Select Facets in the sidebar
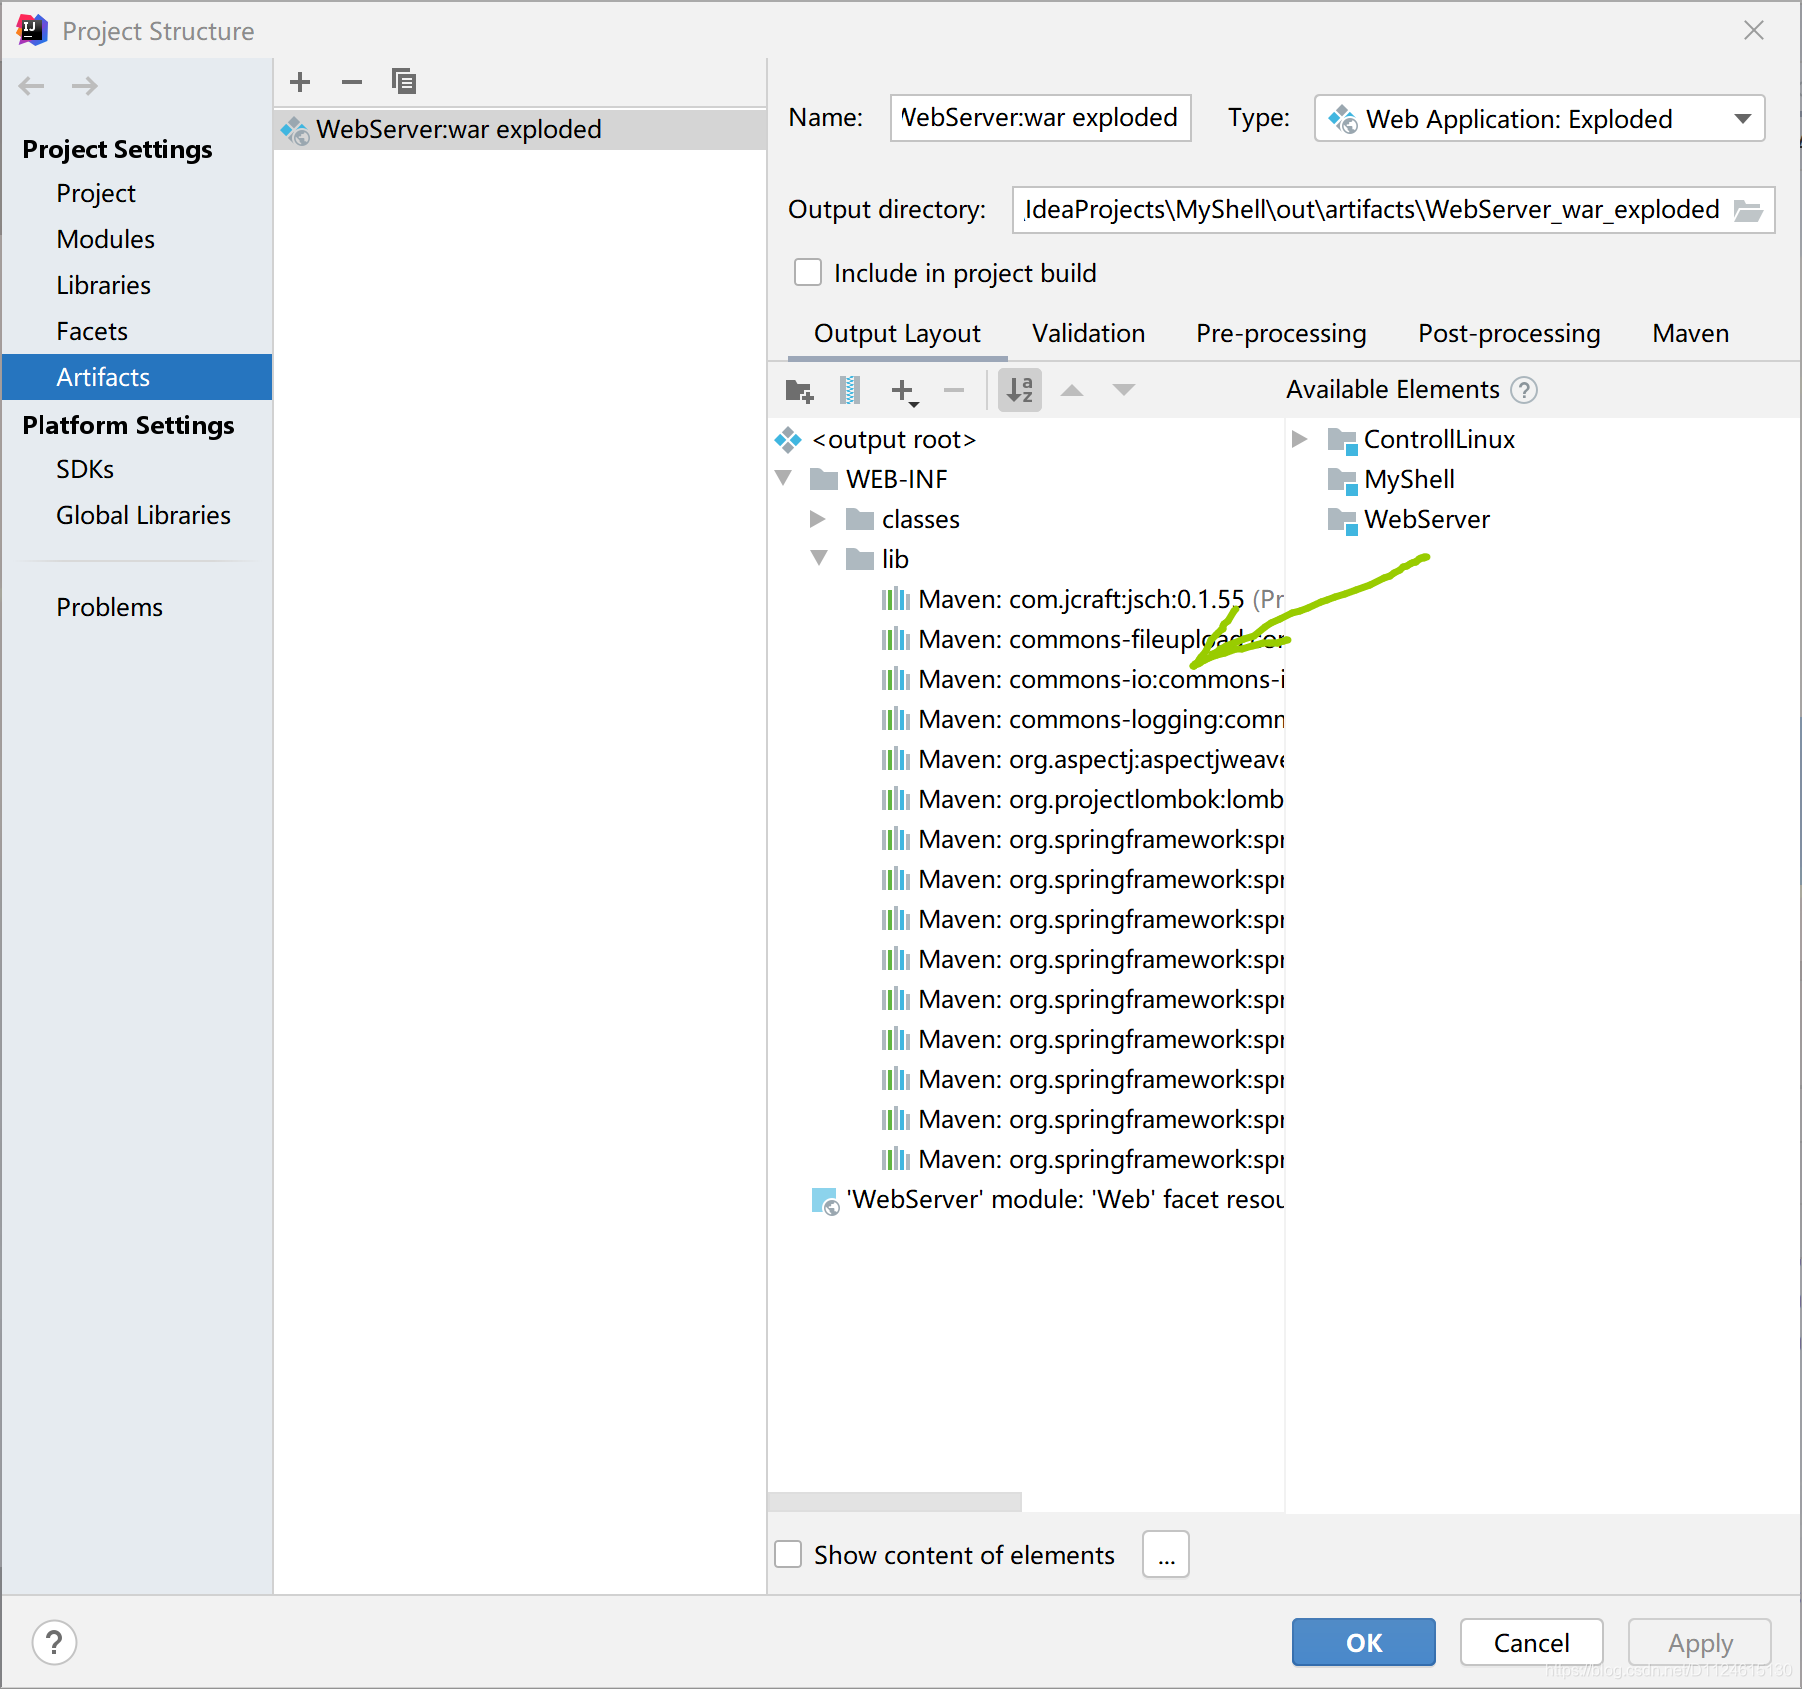This screenshot has width=1802, height=1689. pyautogui.click(x=137, y=331)
